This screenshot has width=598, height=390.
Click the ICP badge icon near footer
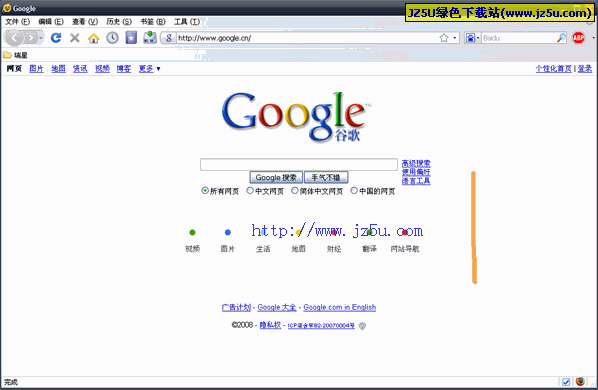(x=362, y=326)
